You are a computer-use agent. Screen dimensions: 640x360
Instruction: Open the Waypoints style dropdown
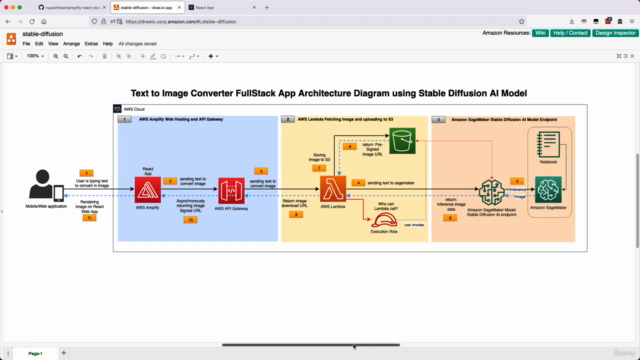[194, 56]
